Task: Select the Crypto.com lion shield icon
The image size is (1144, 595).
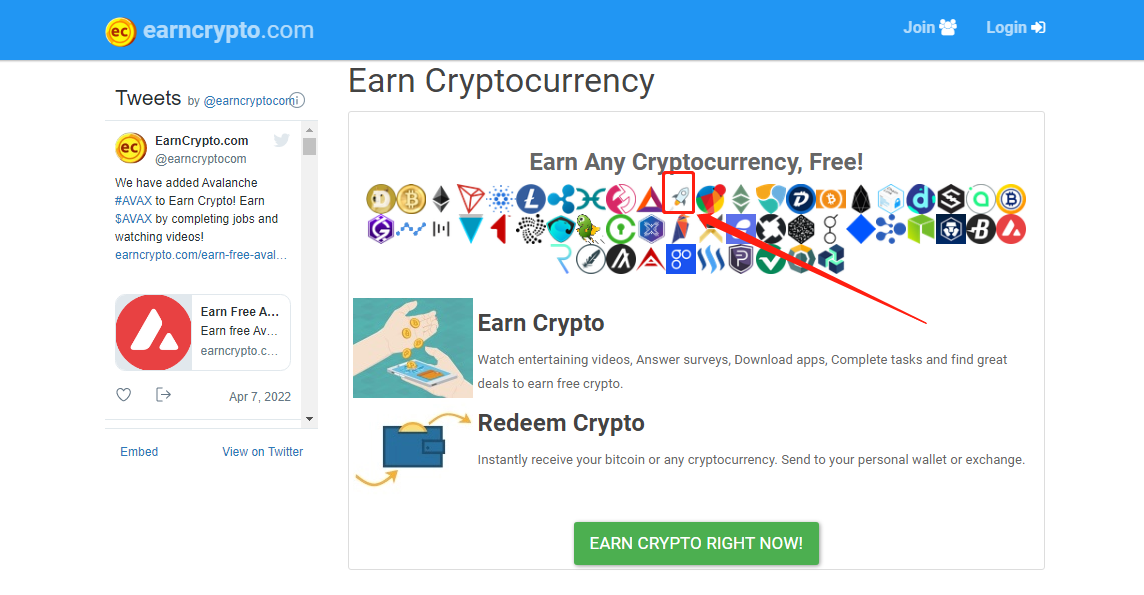Action: pyautogui.click(x=951, y=229)
